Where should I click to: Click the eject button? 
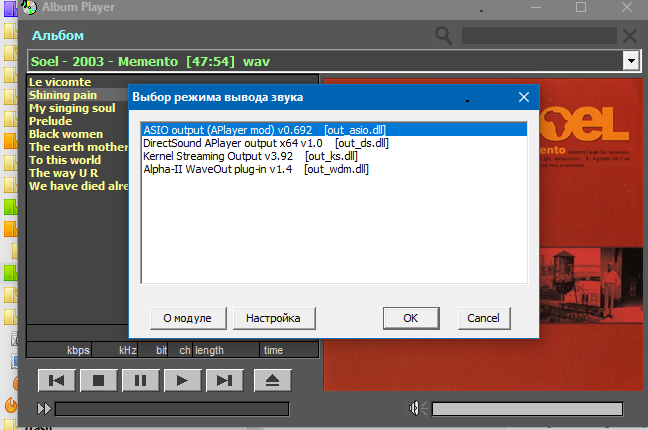[272, 380]
